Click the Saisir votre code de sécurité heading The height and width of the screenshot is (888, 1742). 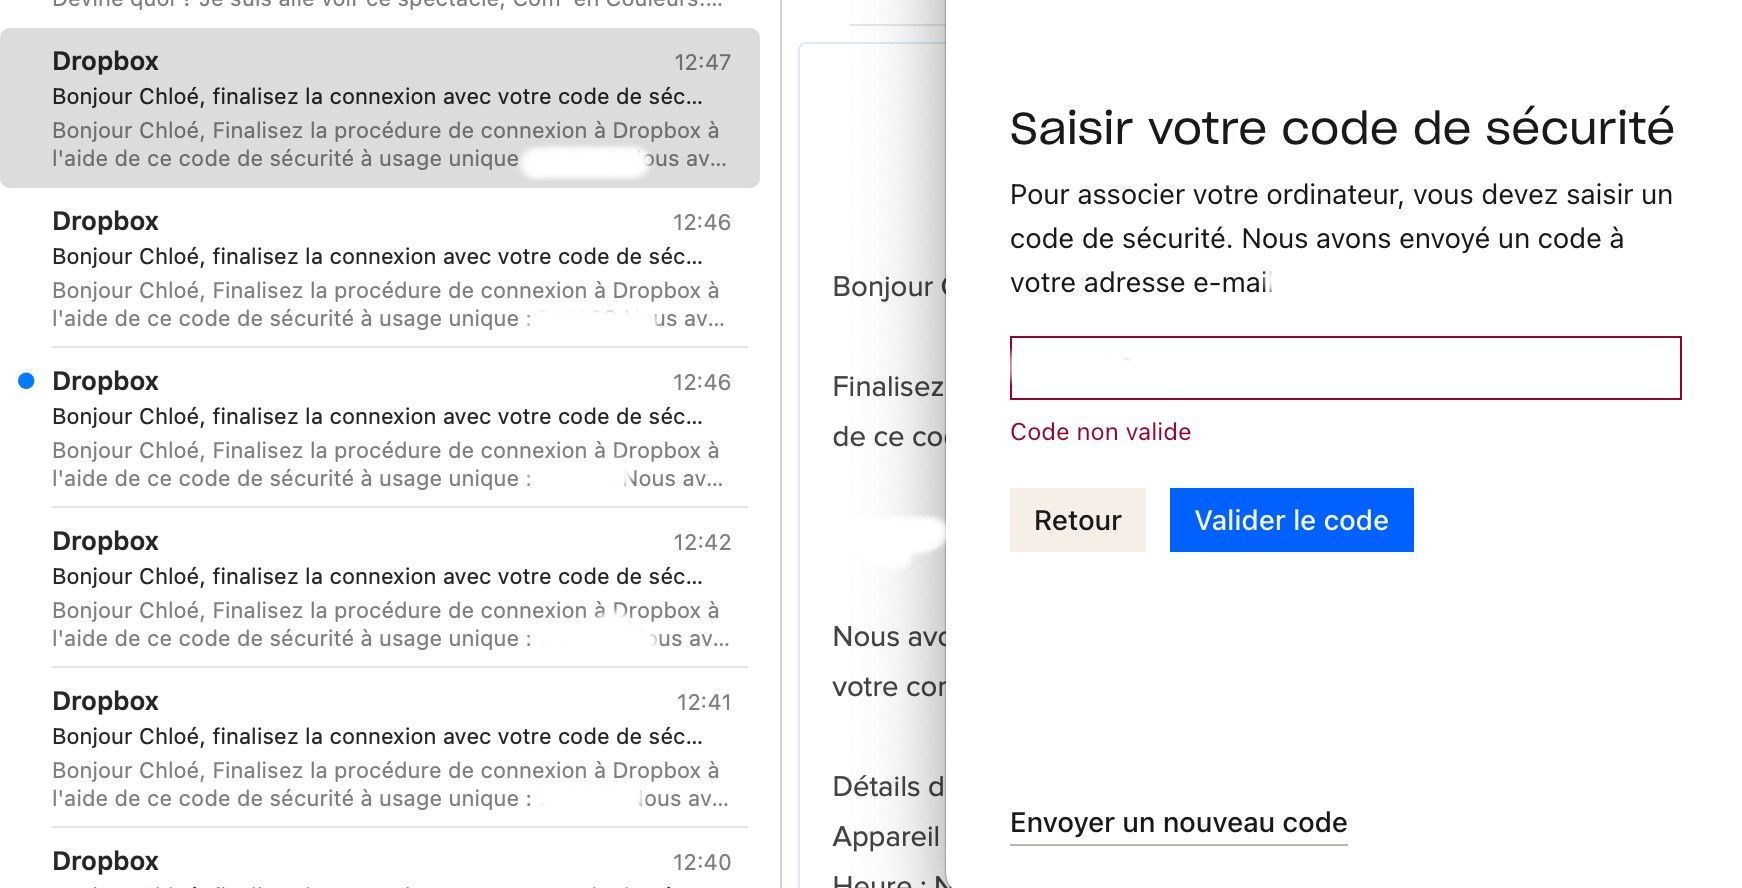point(1341,128)
